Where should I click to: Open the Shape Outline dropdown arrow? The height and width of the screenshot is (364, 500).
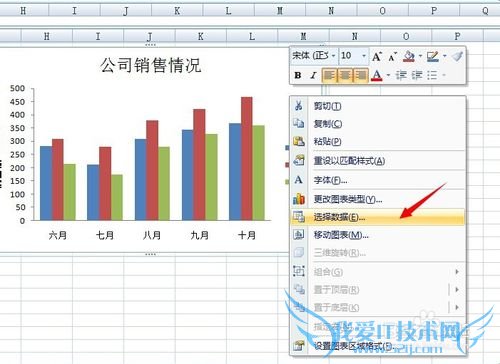445,56
